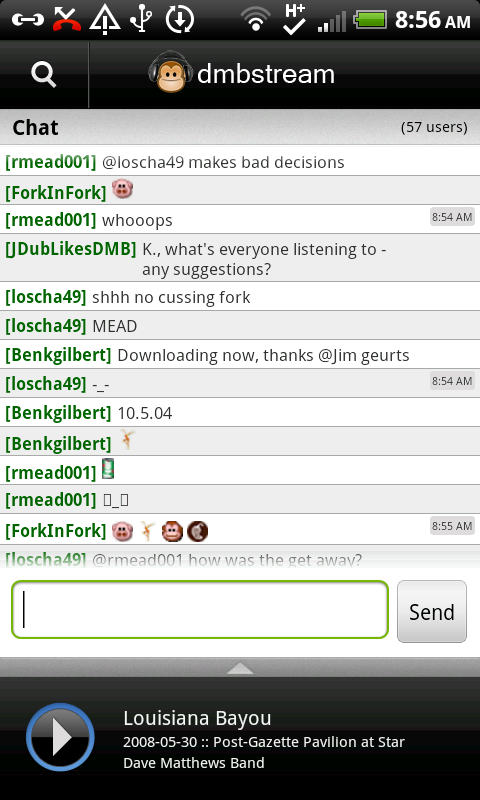Open the 57 users count
The height and width of the screenshot is (800, 480).
click(434, 127)
